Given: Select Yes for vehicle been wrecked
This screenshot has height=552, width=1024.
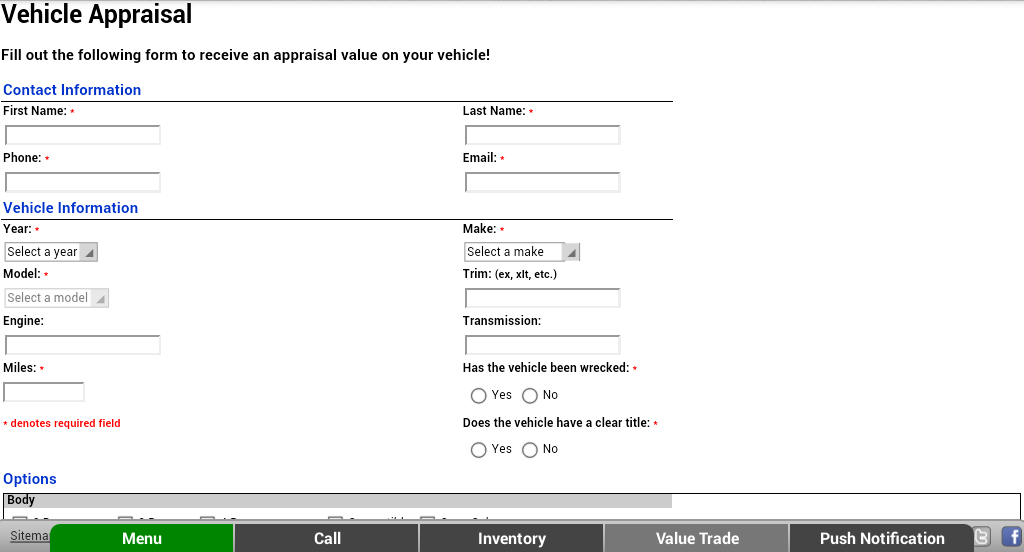Looking at the screenshot, I should 479,395.
